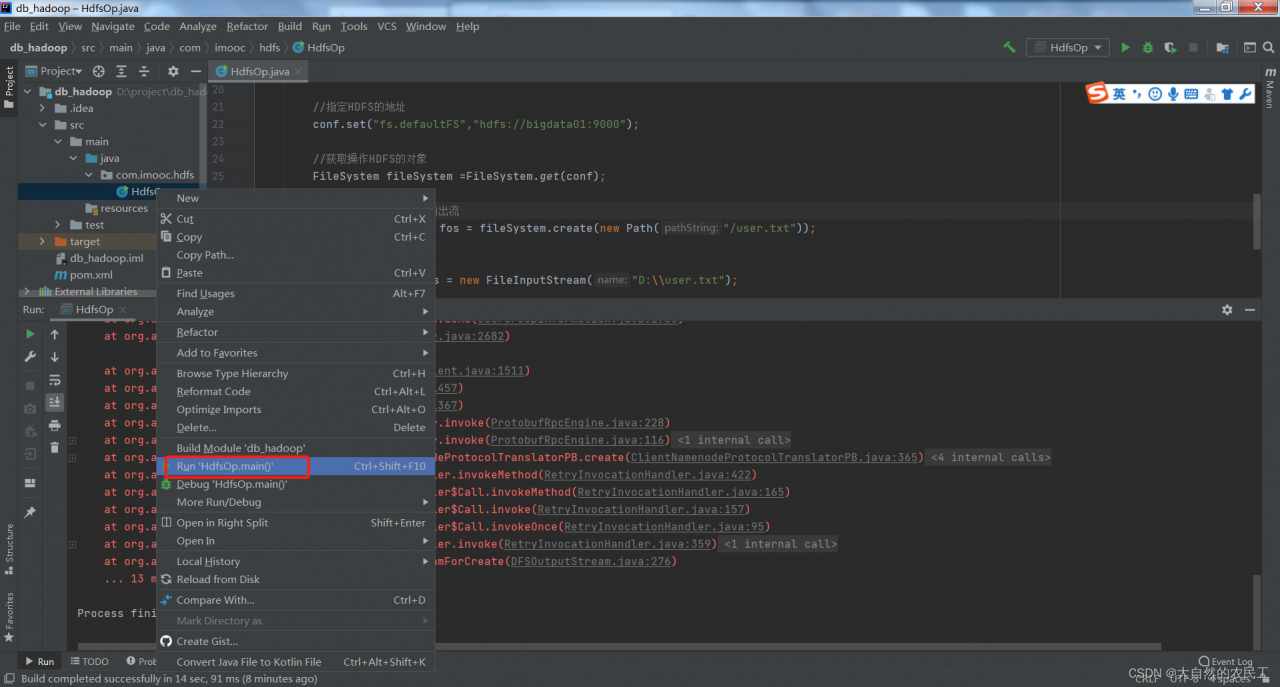Open Project Structure from the top toolbar
The height and width of the screenshot is (687, 1280).
[x=1222, y=47]
